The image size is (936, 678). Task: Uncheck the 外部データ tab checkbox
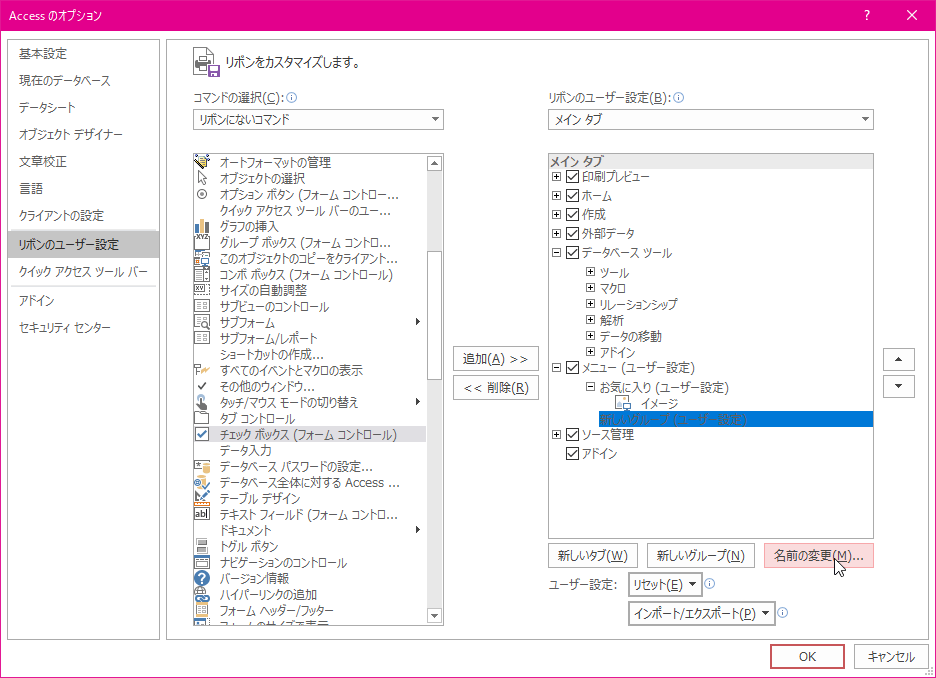tap(572, 233)
